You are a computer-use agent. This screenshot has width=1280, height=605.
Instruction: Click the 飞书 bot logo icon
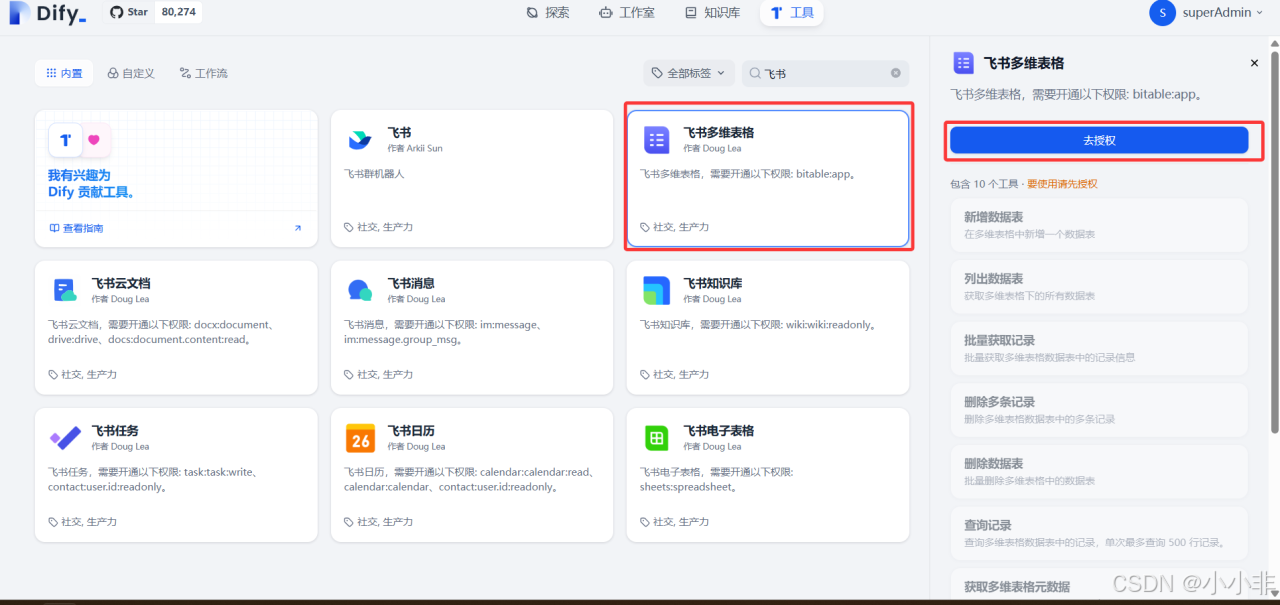(360, 140)
